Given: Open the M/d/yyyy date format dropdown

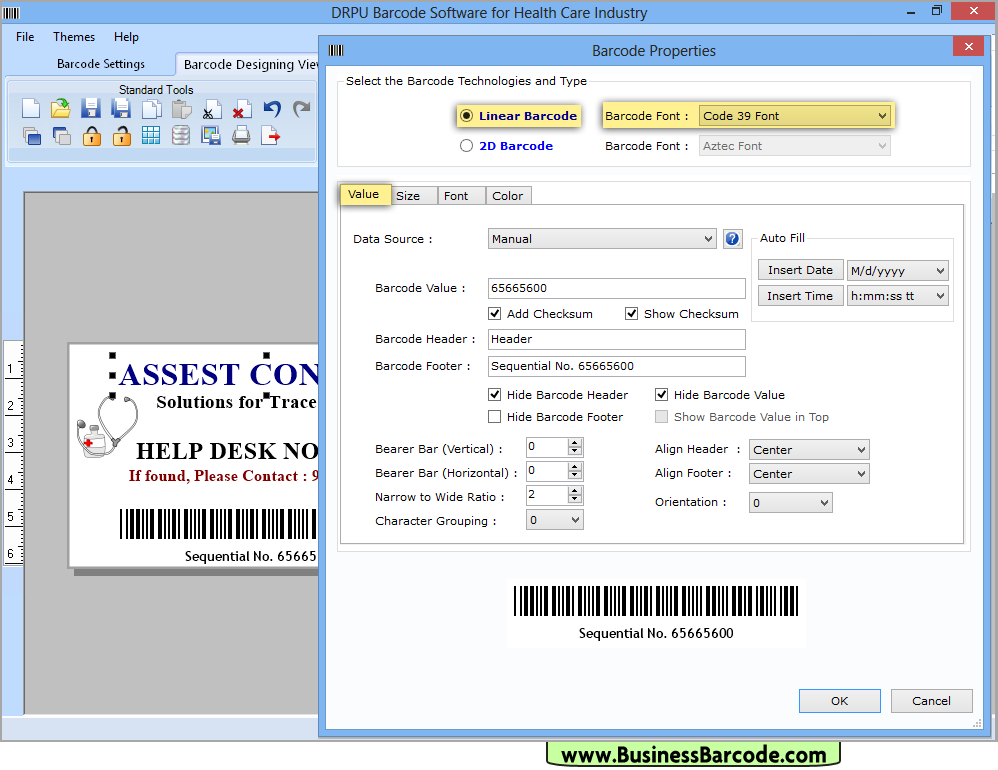Looking at the screenshot, I should (897, 270).
